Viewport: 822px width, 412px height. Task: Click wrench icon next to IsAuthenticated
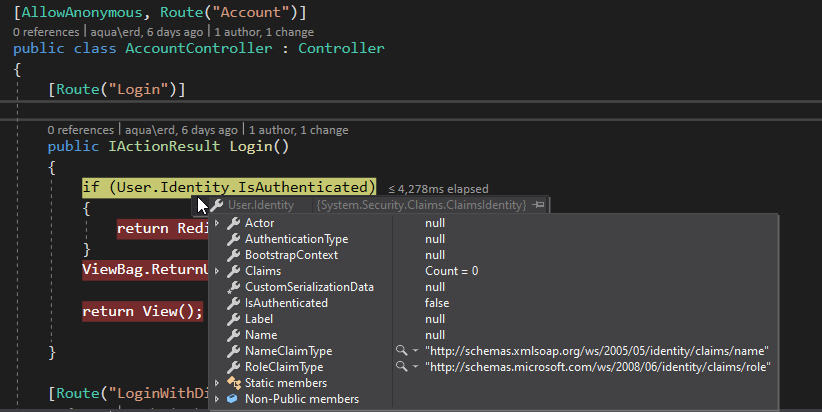(x=234, y=303)
